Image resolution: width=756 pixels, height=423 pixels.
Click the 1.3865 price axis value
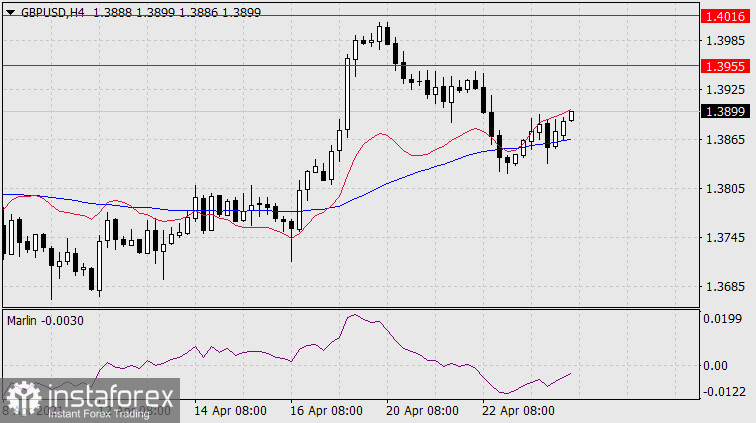point(725,140)
